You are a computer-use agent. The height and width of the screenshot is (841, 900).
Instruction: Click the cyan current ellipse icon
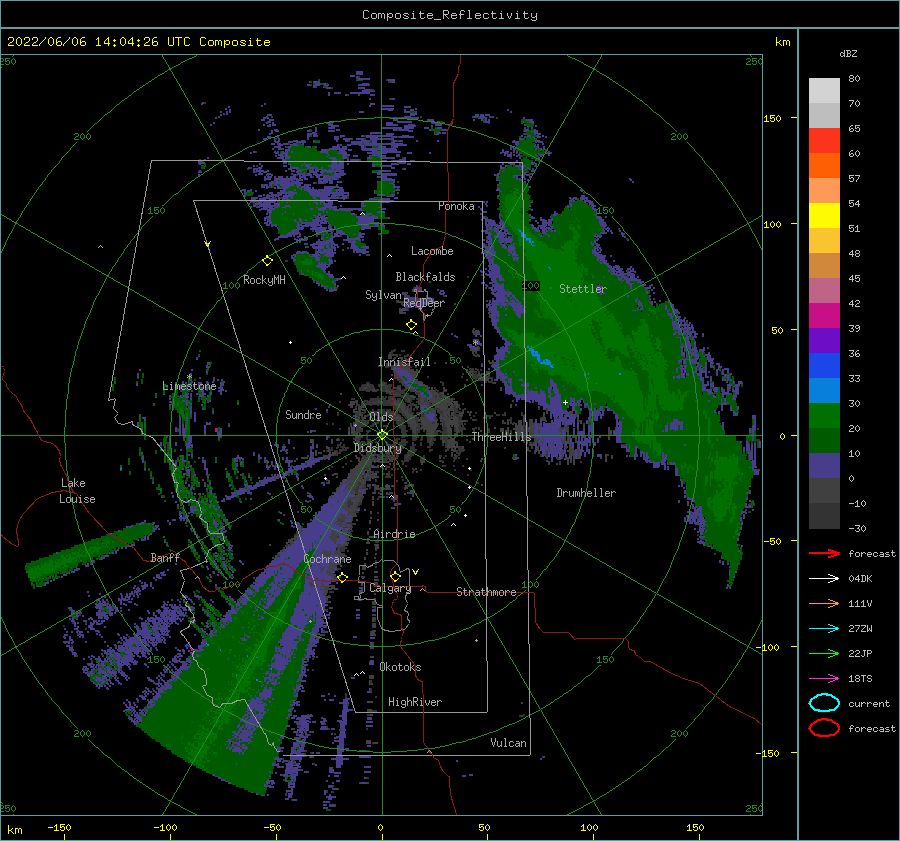[x=824, y=703]
